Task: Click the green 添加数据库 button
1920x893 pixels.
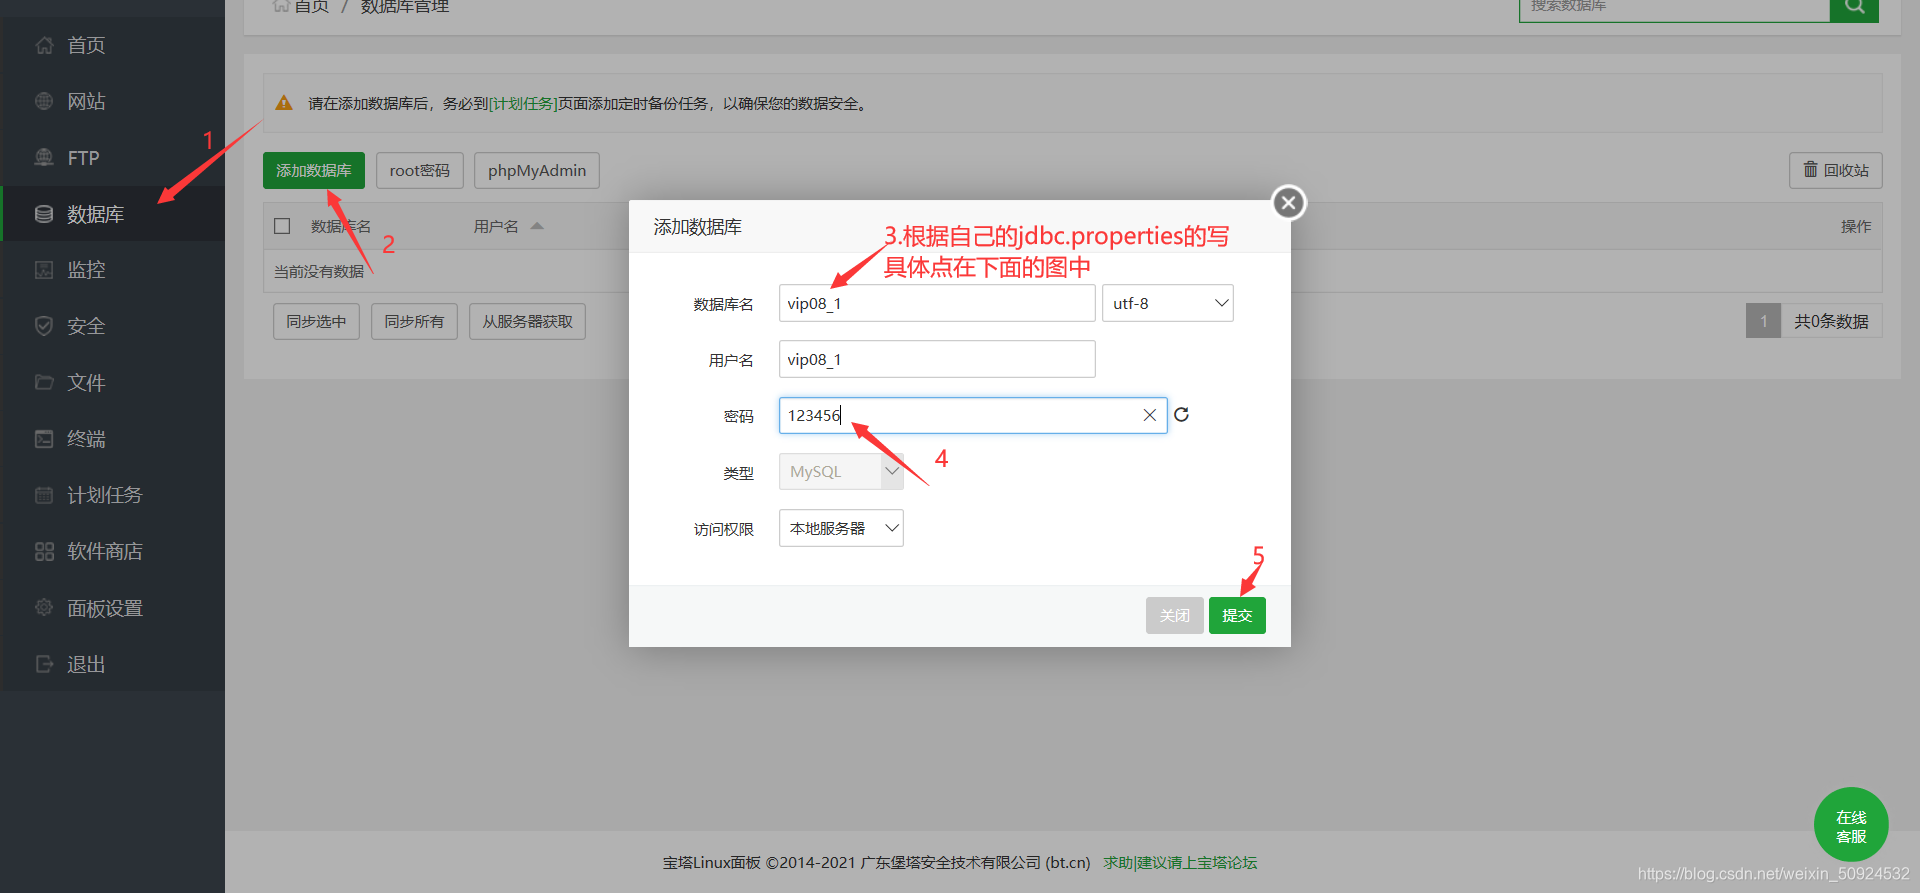Action: tap(314, 170)
